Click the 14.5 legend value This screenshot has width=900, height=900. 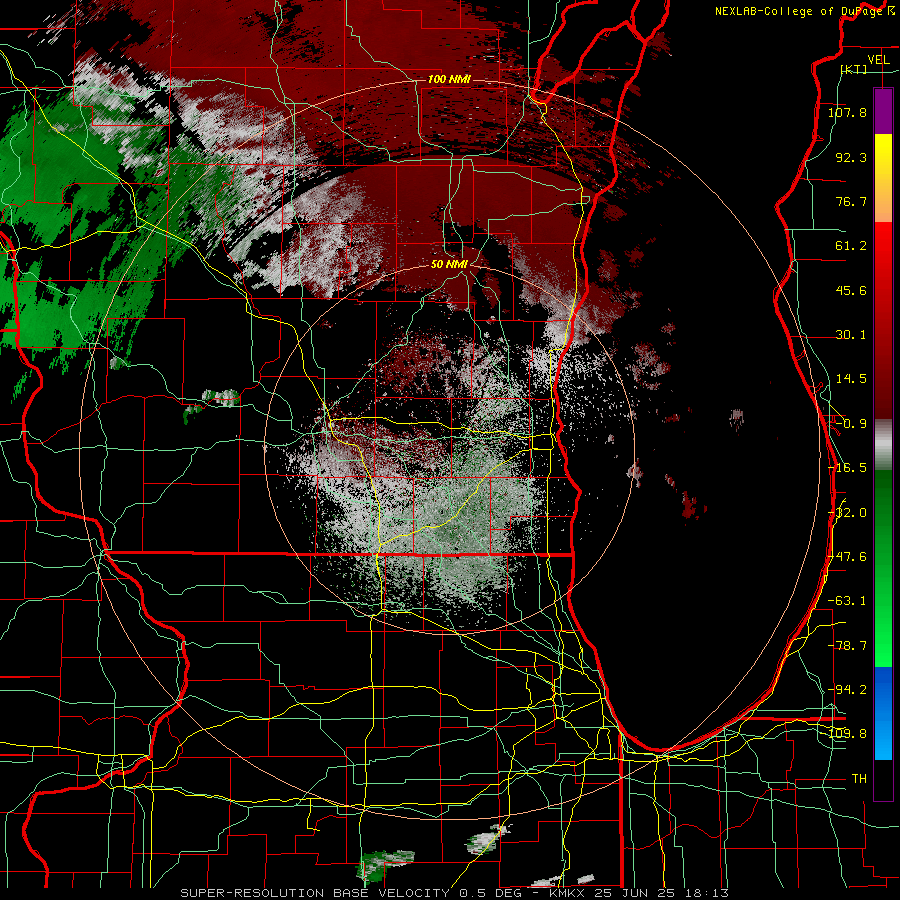(x=851, y=379)
